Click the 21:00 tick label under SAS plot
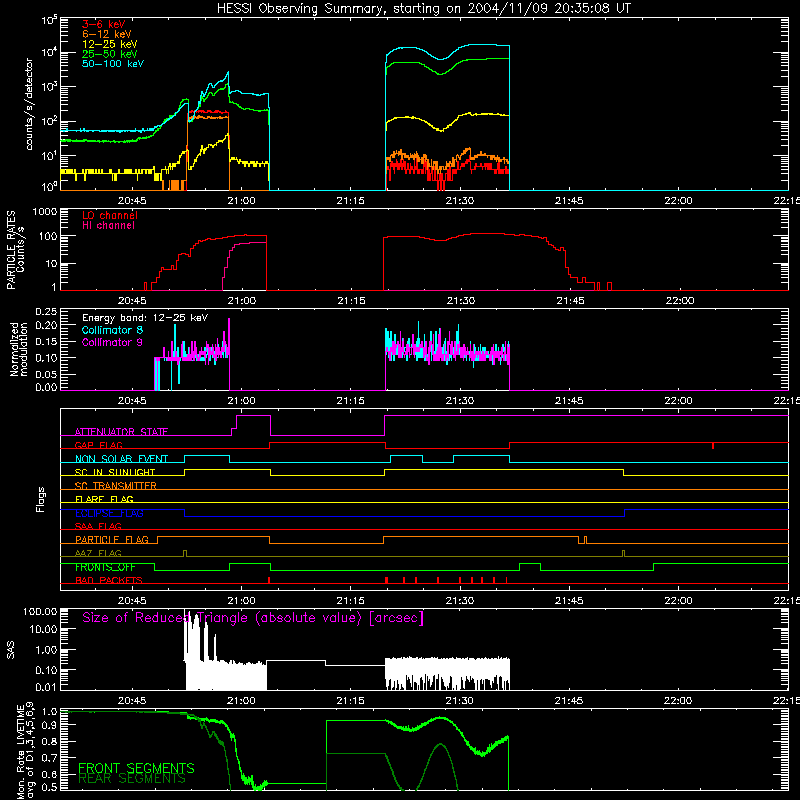Viewport: 800px width, 800px height. point(241,701)
